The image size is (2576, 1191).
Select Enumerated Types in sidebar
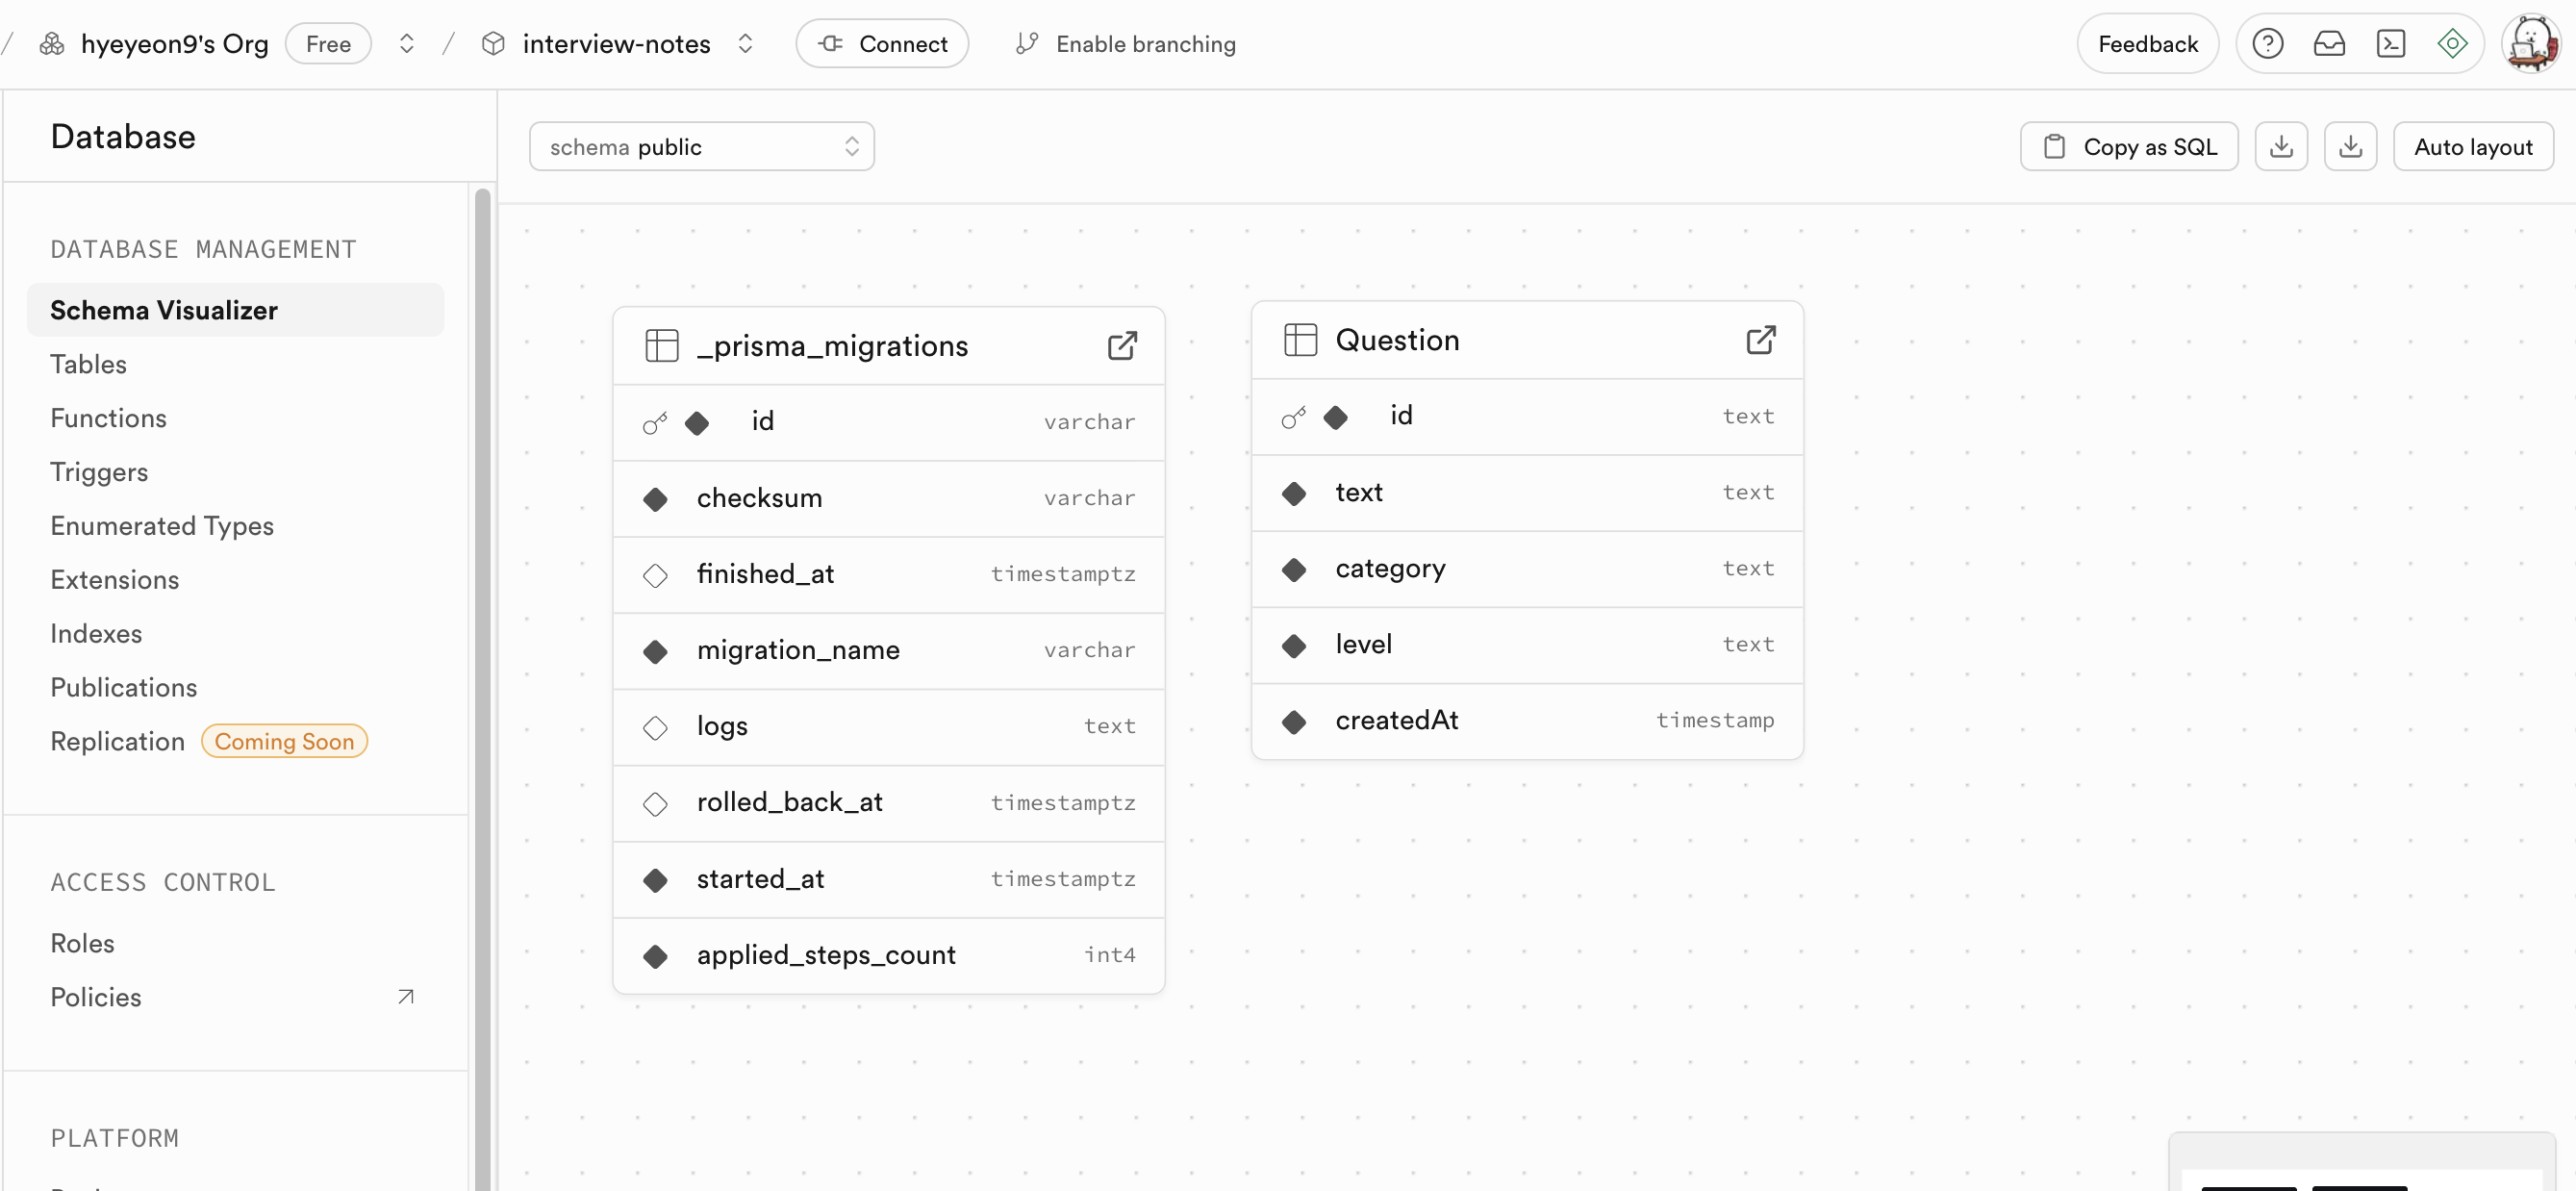point(162,526)
